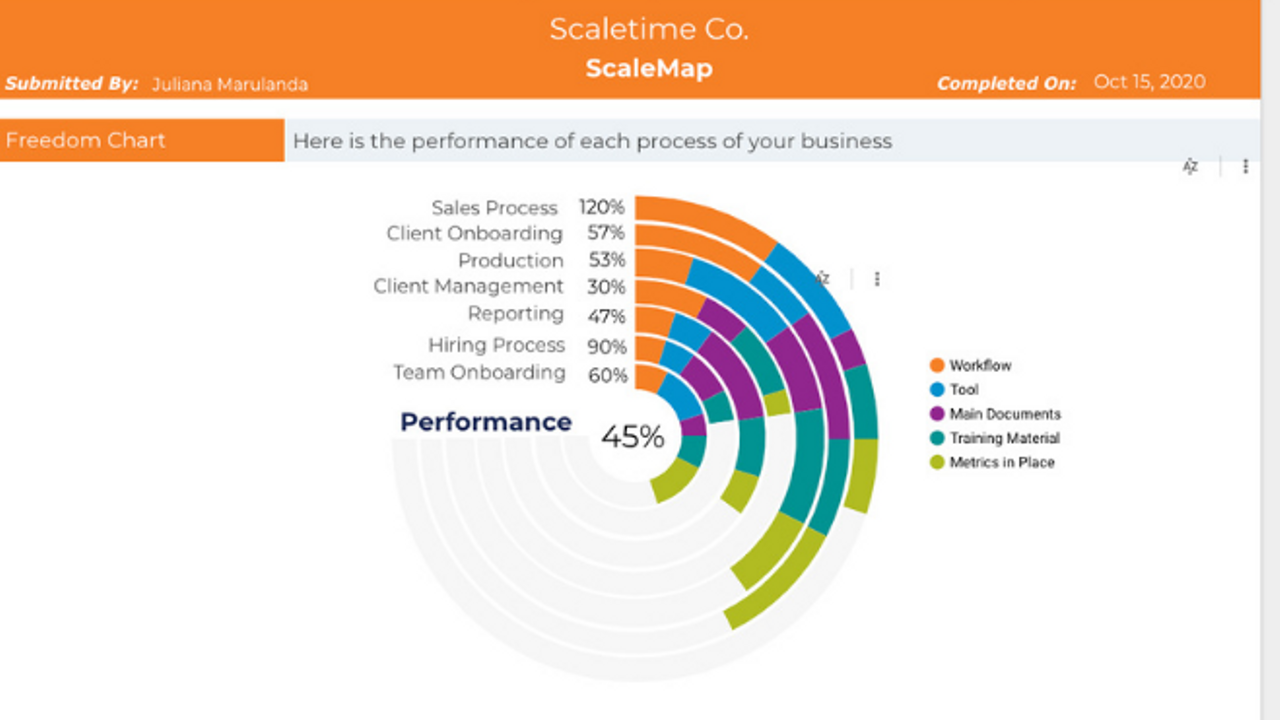The height and width of the screenshot is (720, 1280).
Task: Click the 45% value in the chart center
Action: [632, 437]
